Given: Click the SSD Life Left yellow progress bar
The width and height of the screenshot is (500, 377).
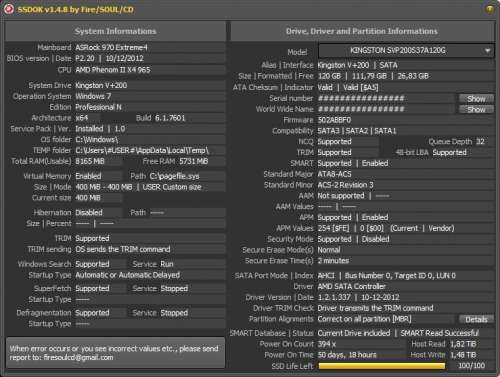Looking at the screenshot, I should 382,366.
